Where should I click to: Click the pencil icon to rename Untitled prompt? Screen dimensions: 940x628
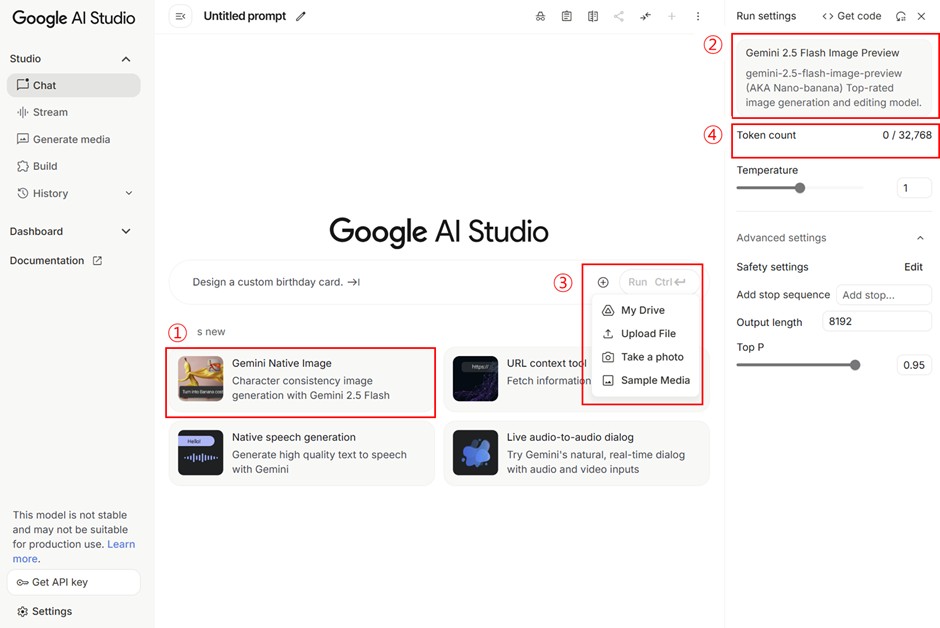point(301,16)
